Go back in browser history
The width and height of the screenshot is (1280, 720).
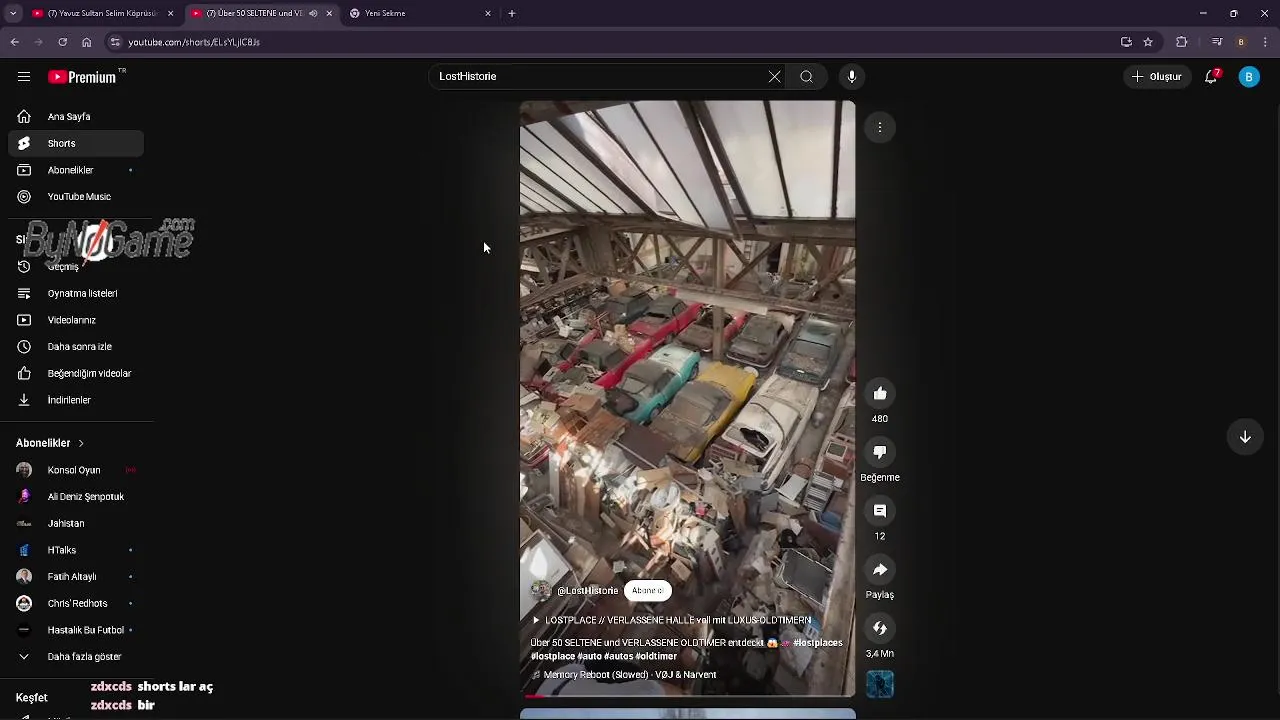(x=15, y=42)
